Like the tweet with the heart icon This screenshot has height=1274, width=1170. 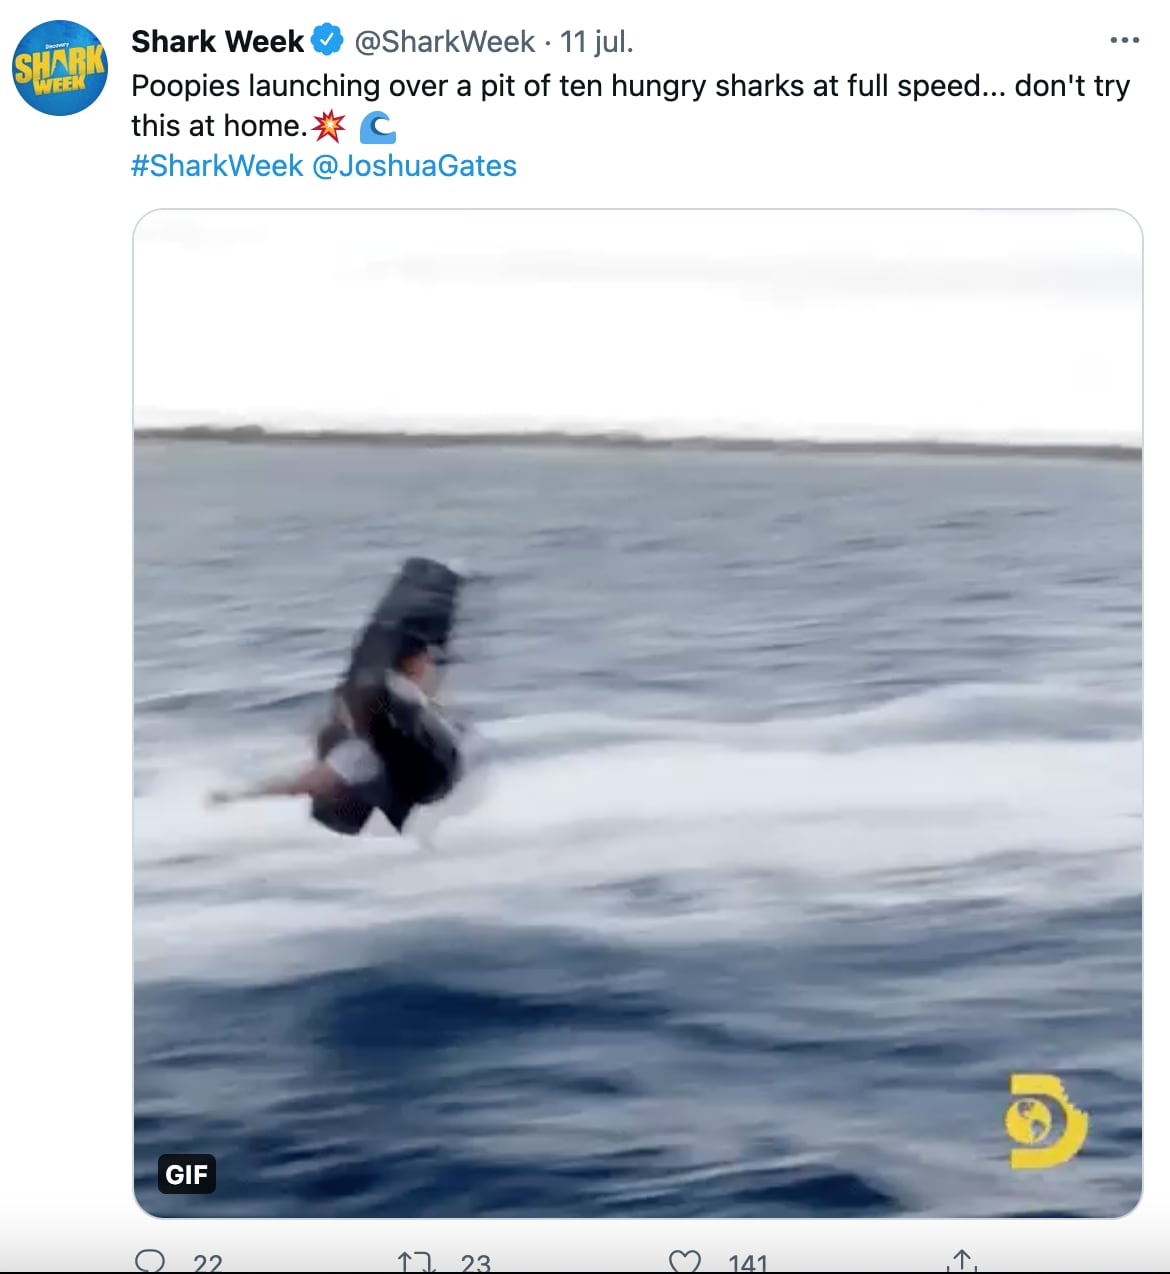[684, 1262]
